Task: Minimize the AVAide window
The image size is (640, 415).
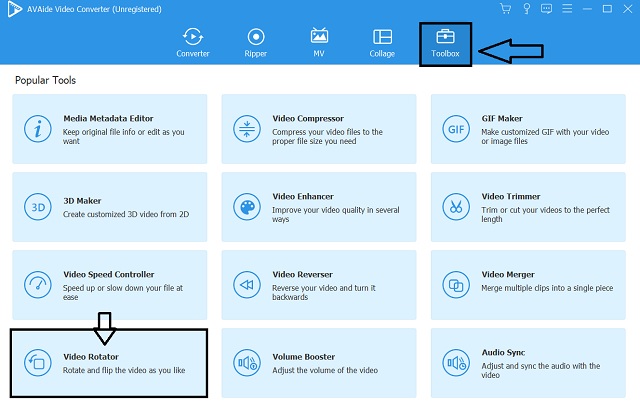Action: (x=587, y=9)
